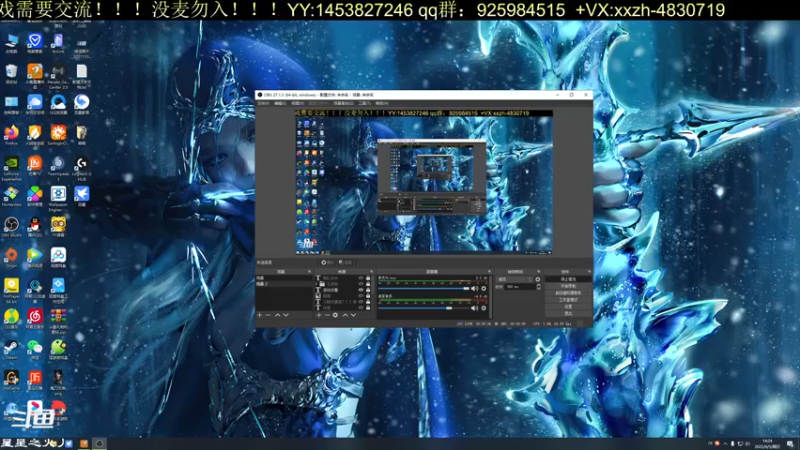Toggle lock of the image source

tap(368, 295)
